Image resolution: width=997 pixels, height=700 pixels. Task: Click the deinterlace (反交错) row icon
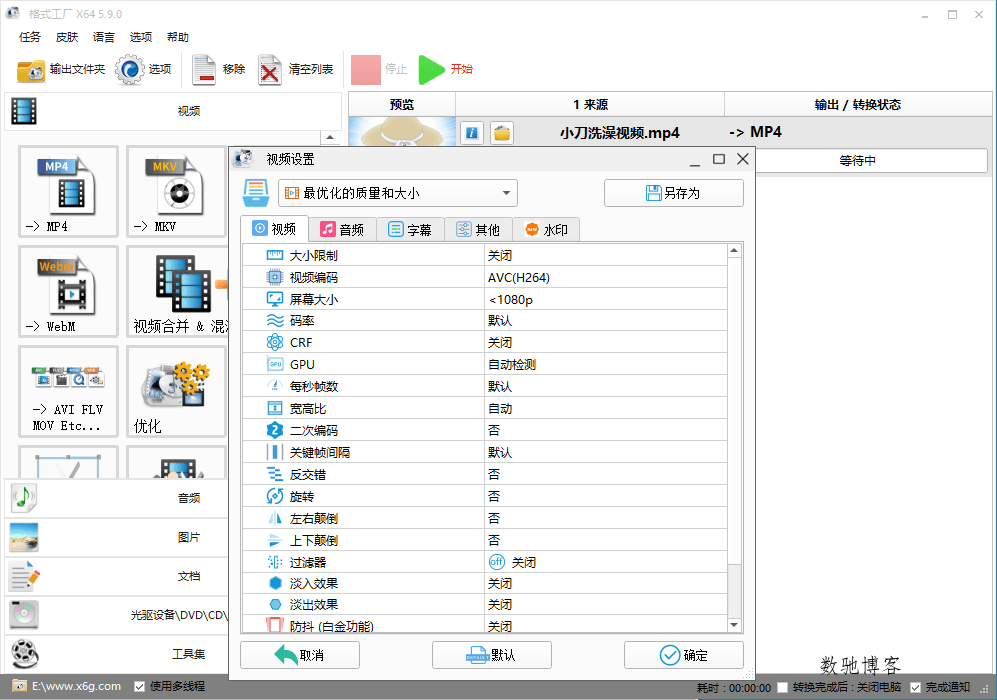point(275,474)
